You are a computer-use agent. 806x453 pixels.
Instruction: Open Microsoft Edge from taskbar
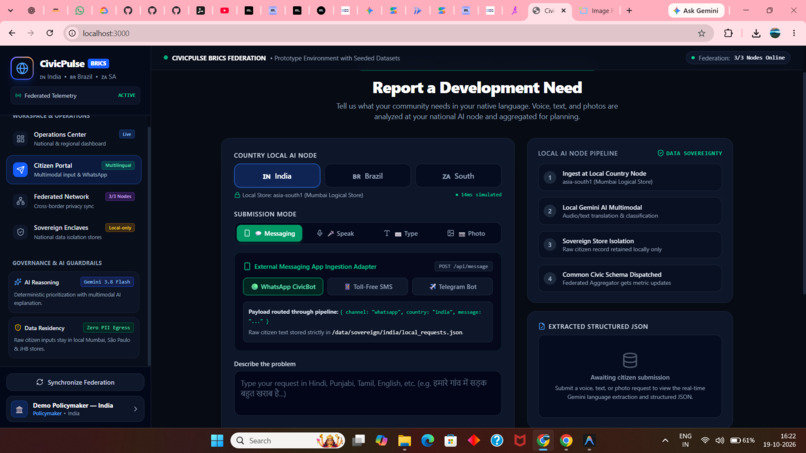428,441
